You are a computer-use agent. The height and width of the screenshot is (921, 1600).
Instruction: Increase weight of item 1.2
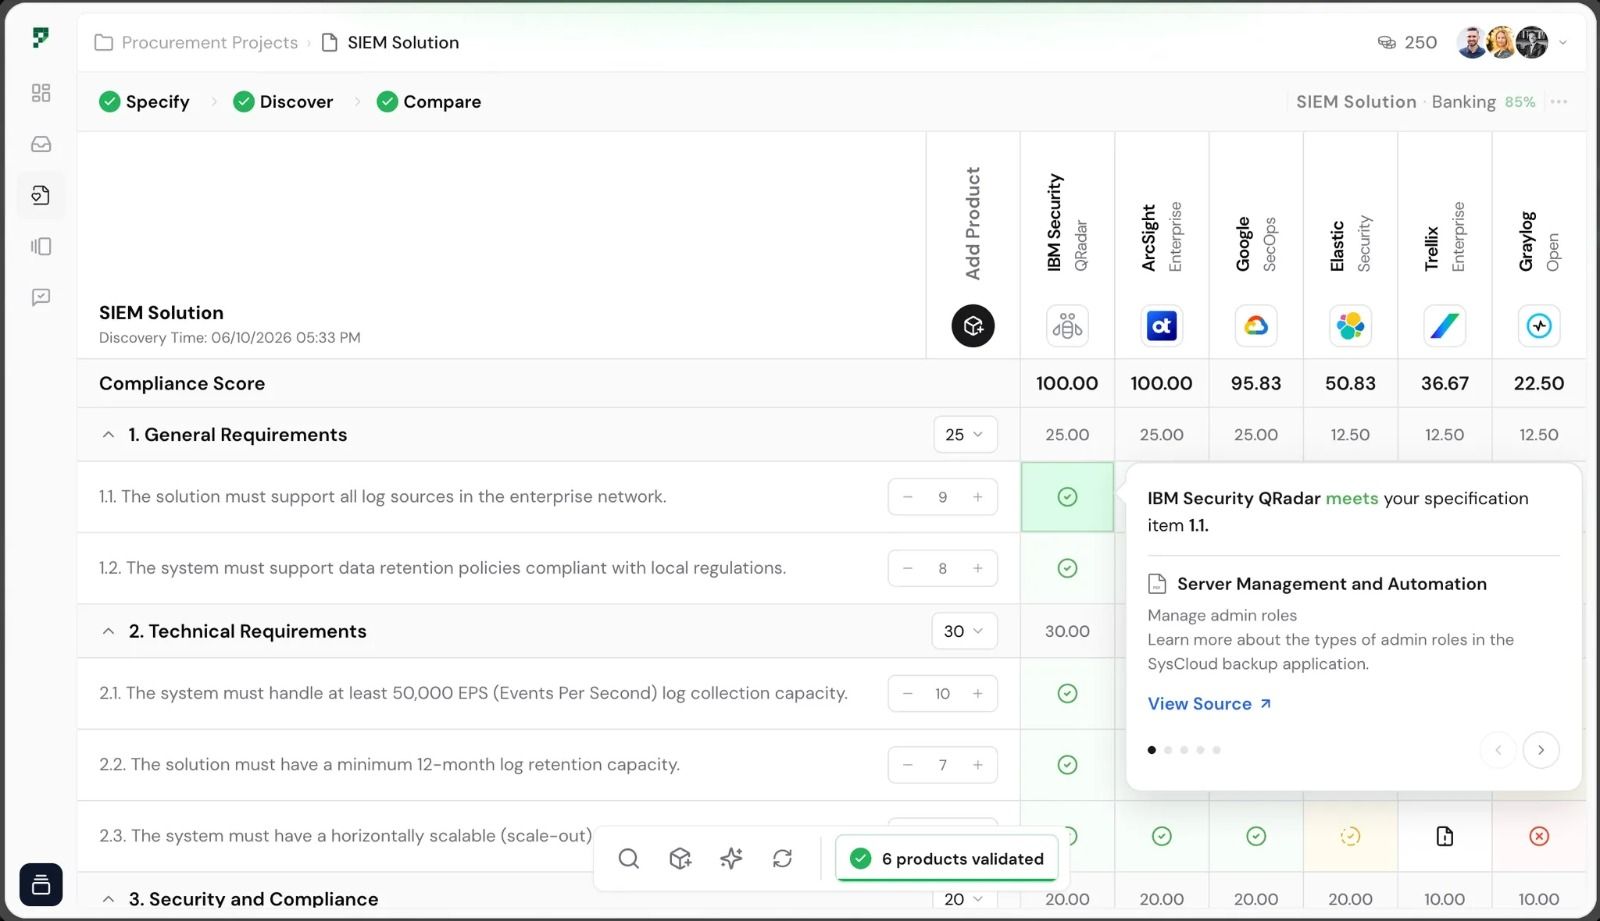(x=978, y=568)
